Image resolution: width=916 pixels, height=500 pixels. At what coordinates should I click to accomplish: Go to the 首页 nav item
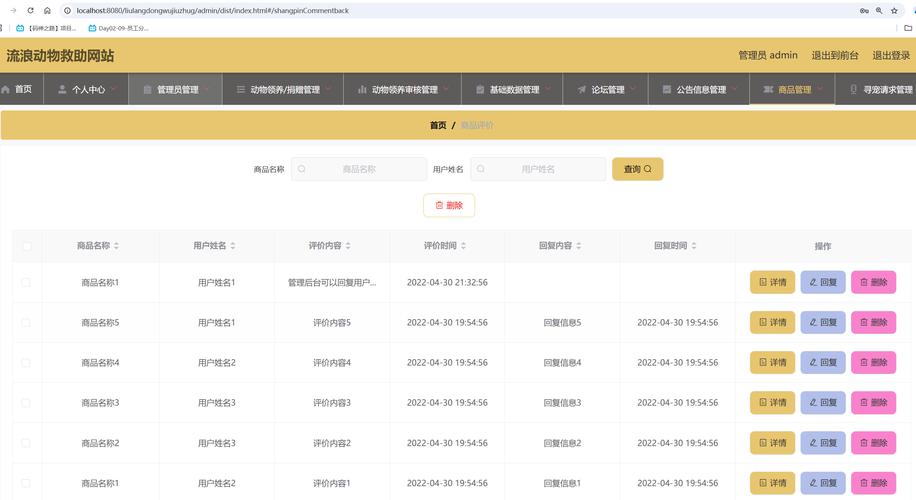[18, 89]
